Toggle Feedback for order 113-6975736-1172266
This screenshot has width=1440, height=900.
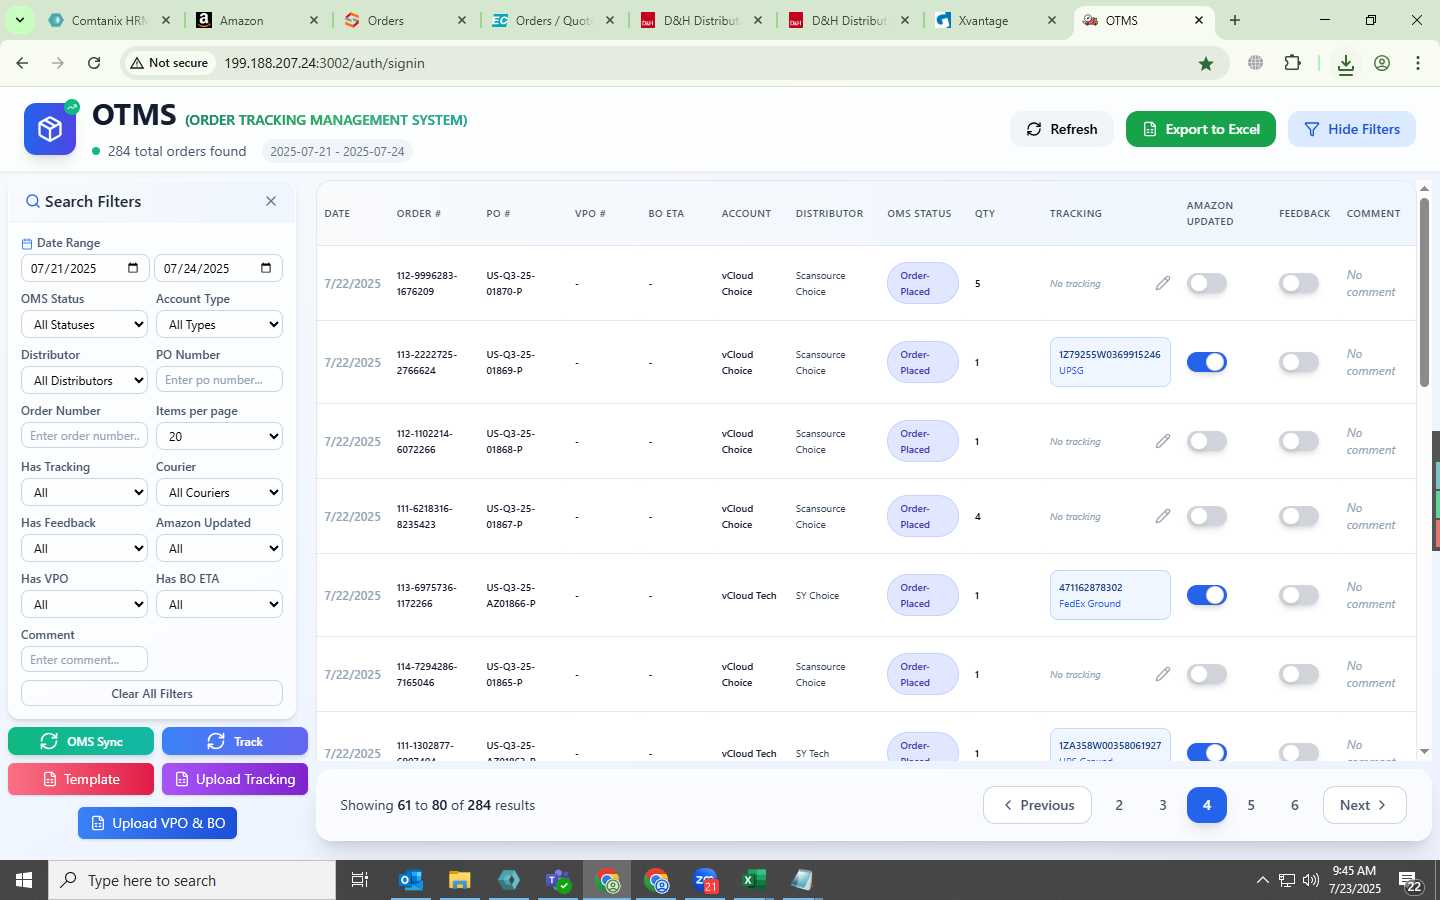click(1298, 595)
